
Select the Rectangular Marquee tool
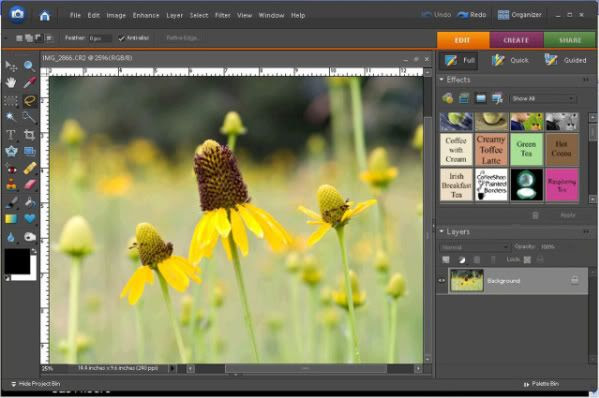pos(11,101)
